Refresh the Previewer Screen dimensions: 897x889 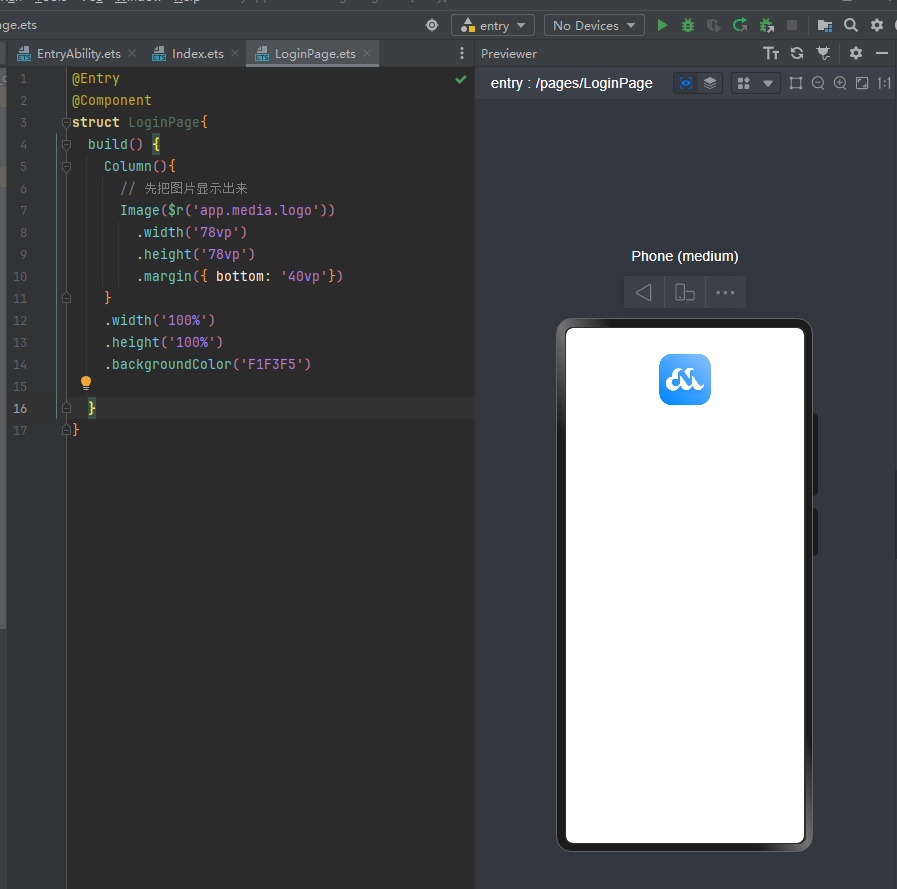pos(797,53)
